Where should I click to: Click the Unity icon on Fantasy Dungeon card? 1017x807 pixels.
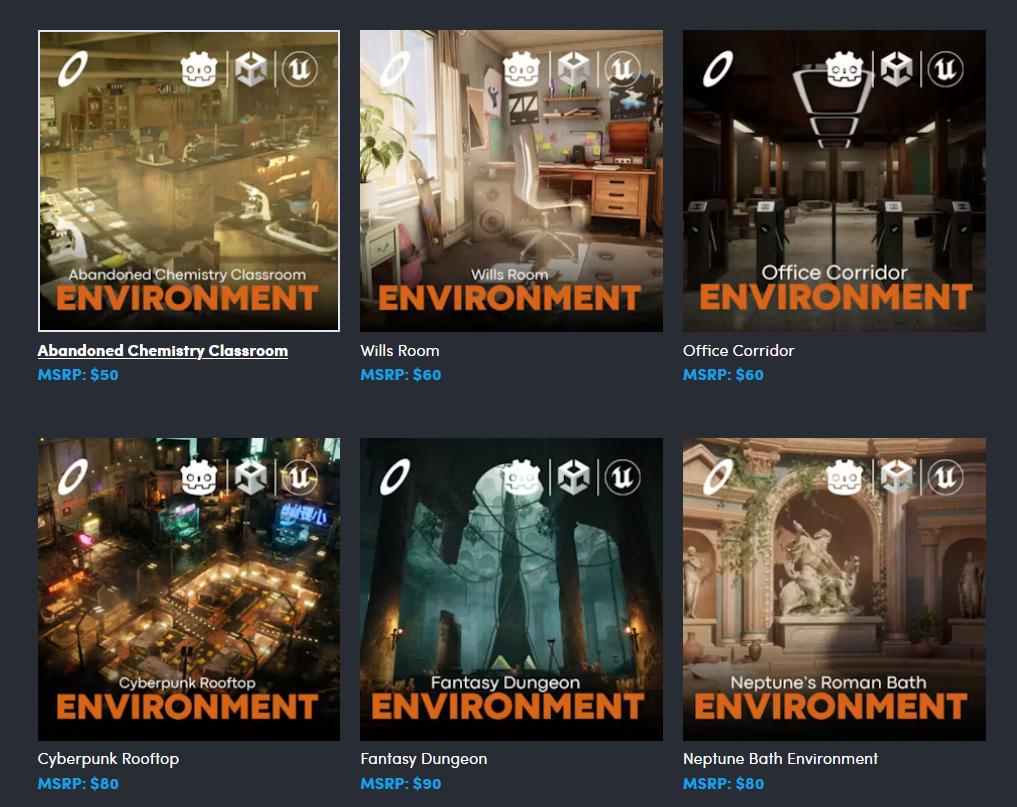[x=573, y=477]
